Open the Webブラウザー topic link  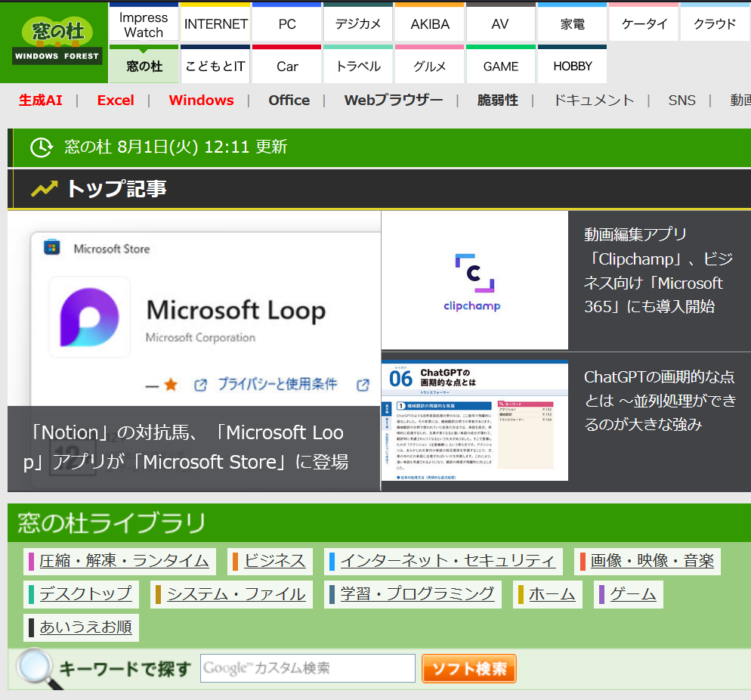(393, 100)
